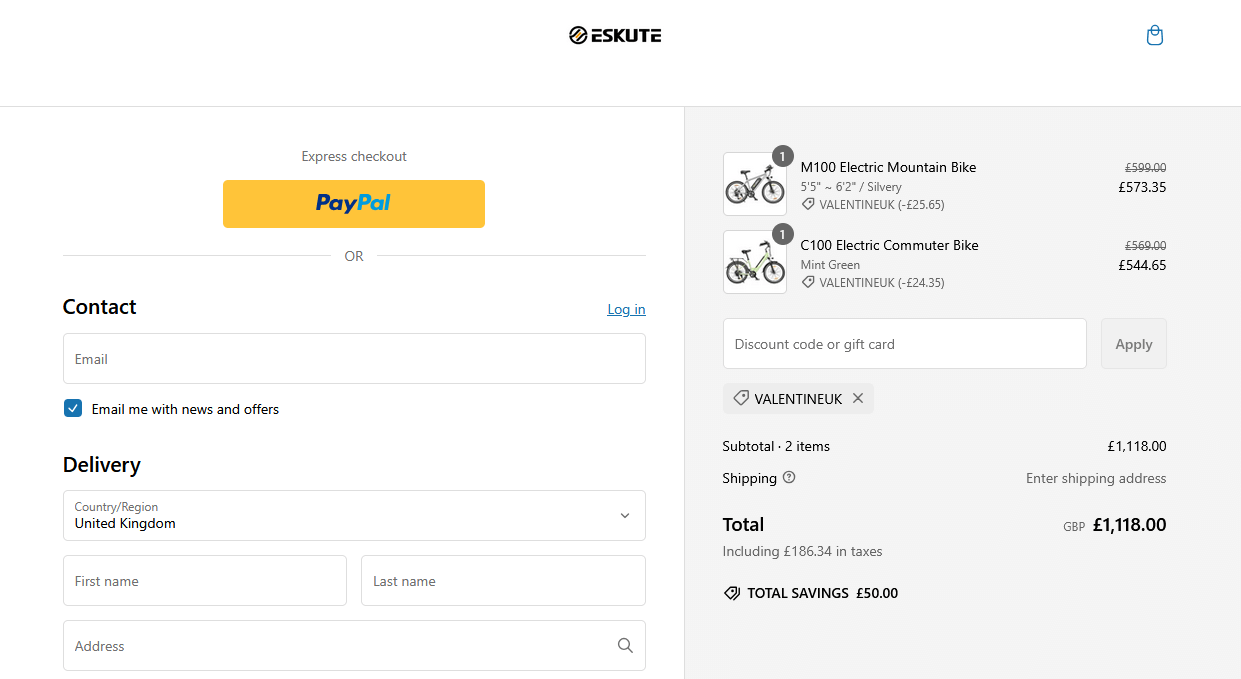The height and width of the screenshot is (679, 1241).
Task: Click the GBP £1,118.00 total amount
Action: coord(1114,525)
